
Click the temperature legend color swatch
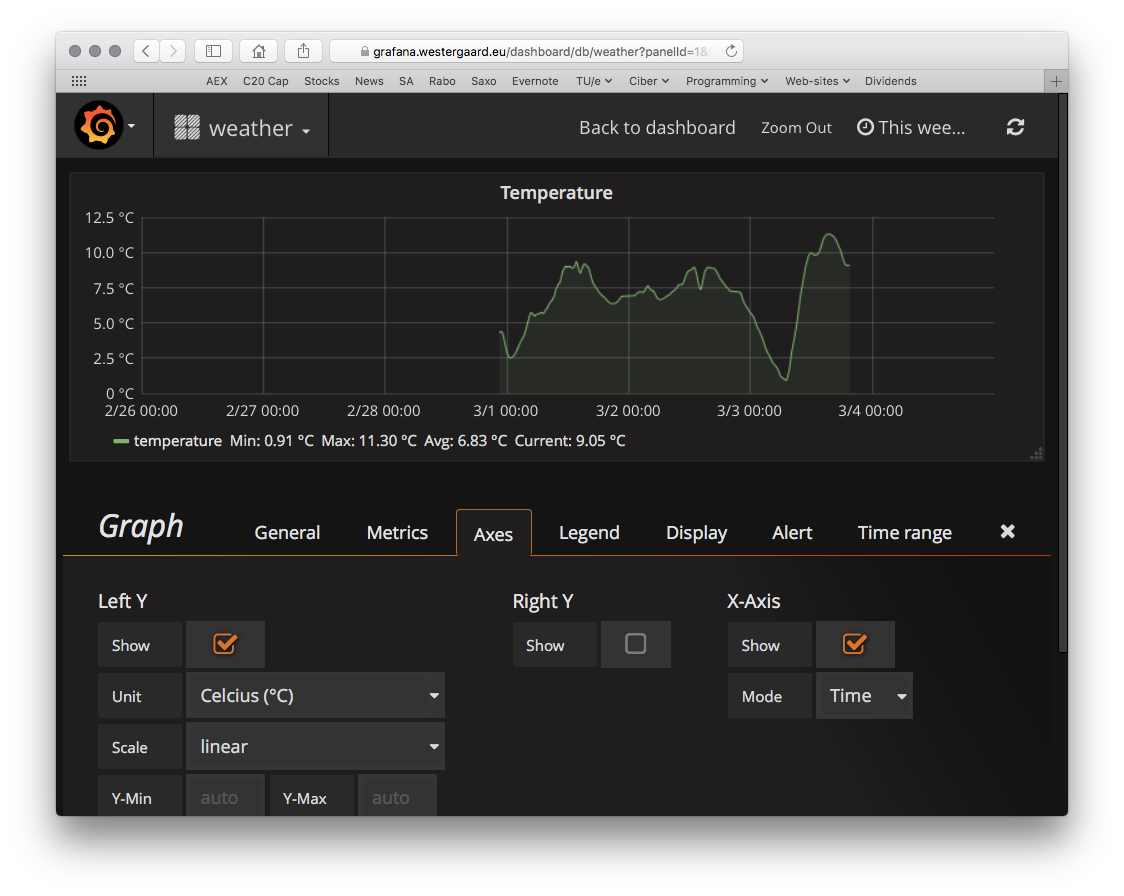[121, 441]
